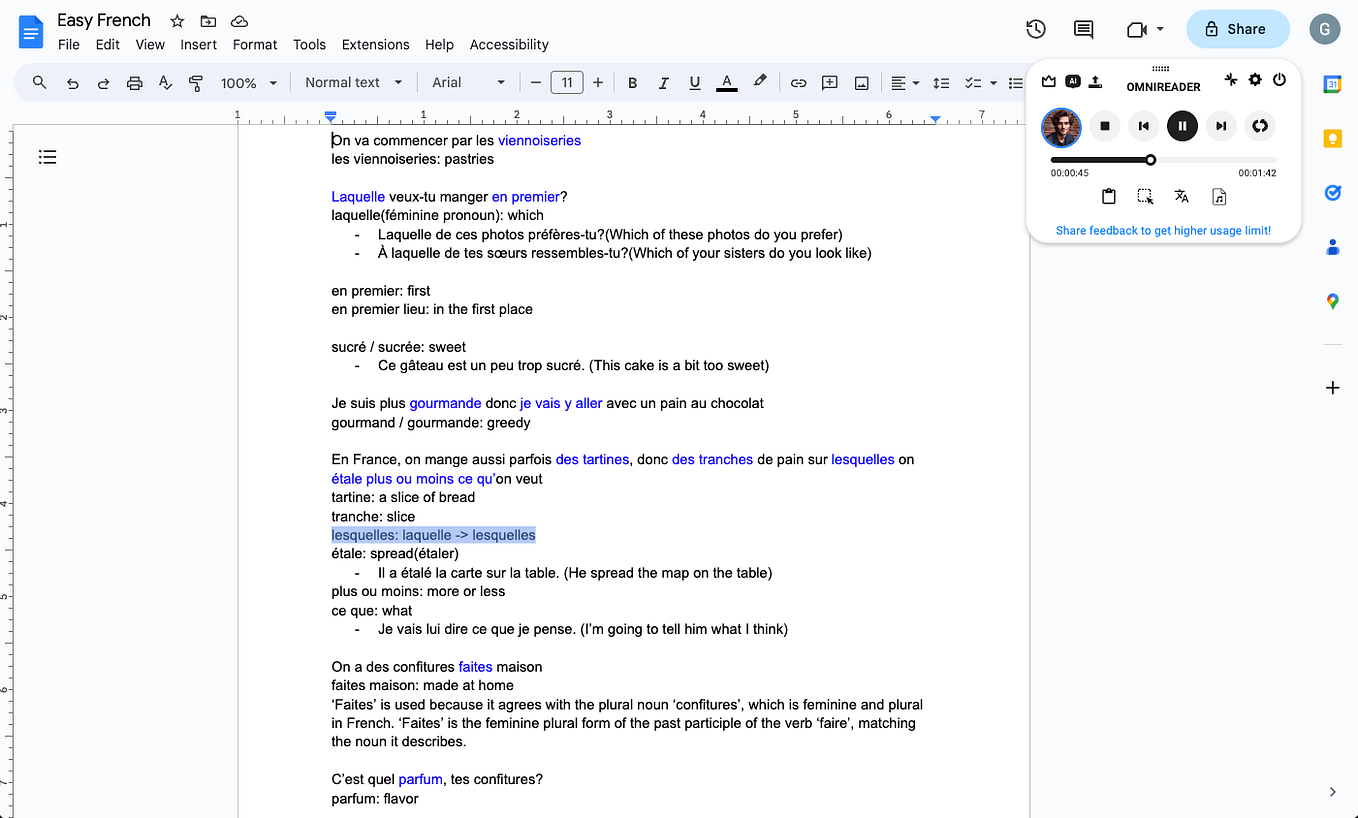Image resolution: width=1358 pixels, height=818 pixels.
Task: Open the checklist options dropdown arrow
Action: pos(993,83)
